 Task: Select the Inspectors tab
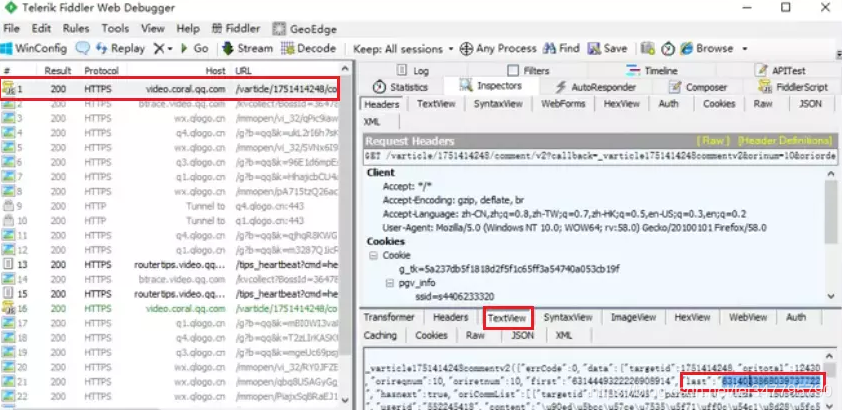[491, 86]
